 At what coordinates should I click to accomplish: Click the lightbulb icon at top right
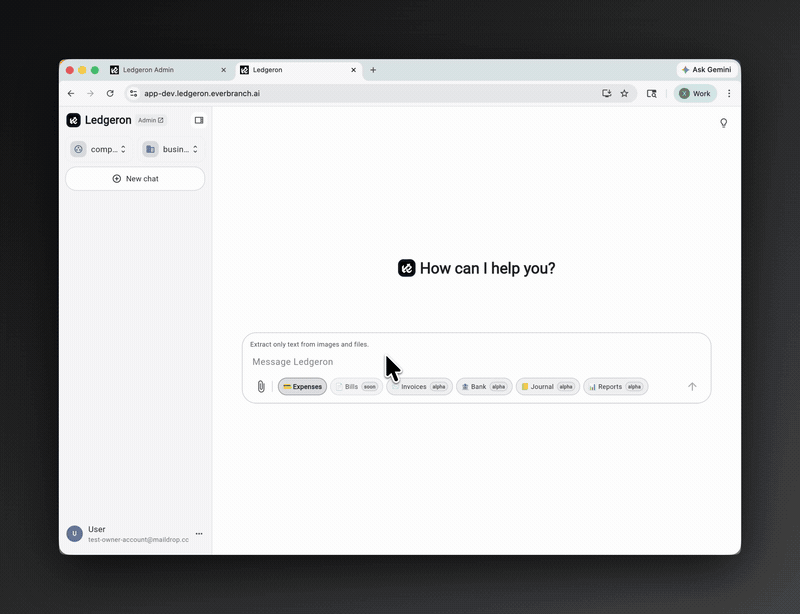[x=724, y=123]
